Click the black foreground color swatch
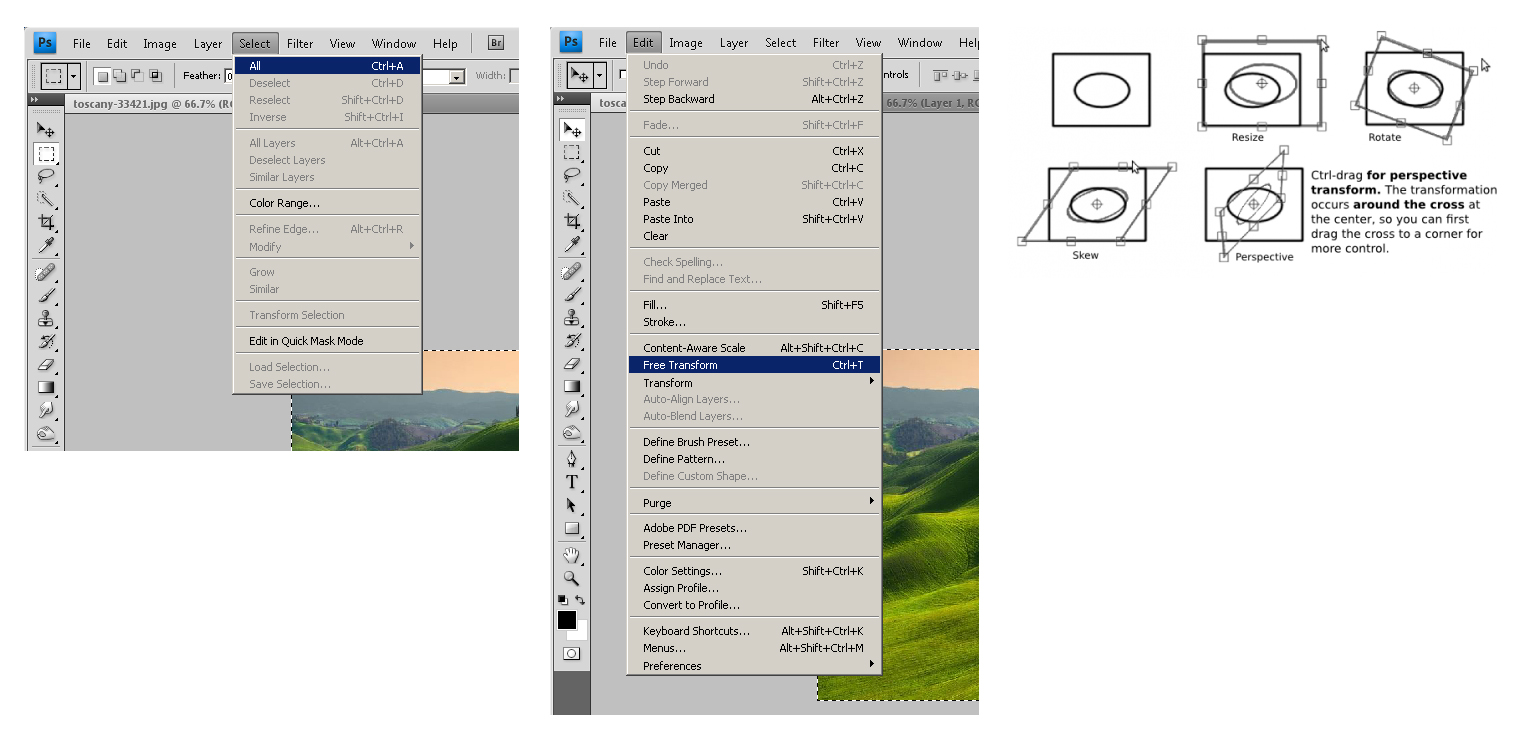1517x741 pixels. click(x=566, y=619)
